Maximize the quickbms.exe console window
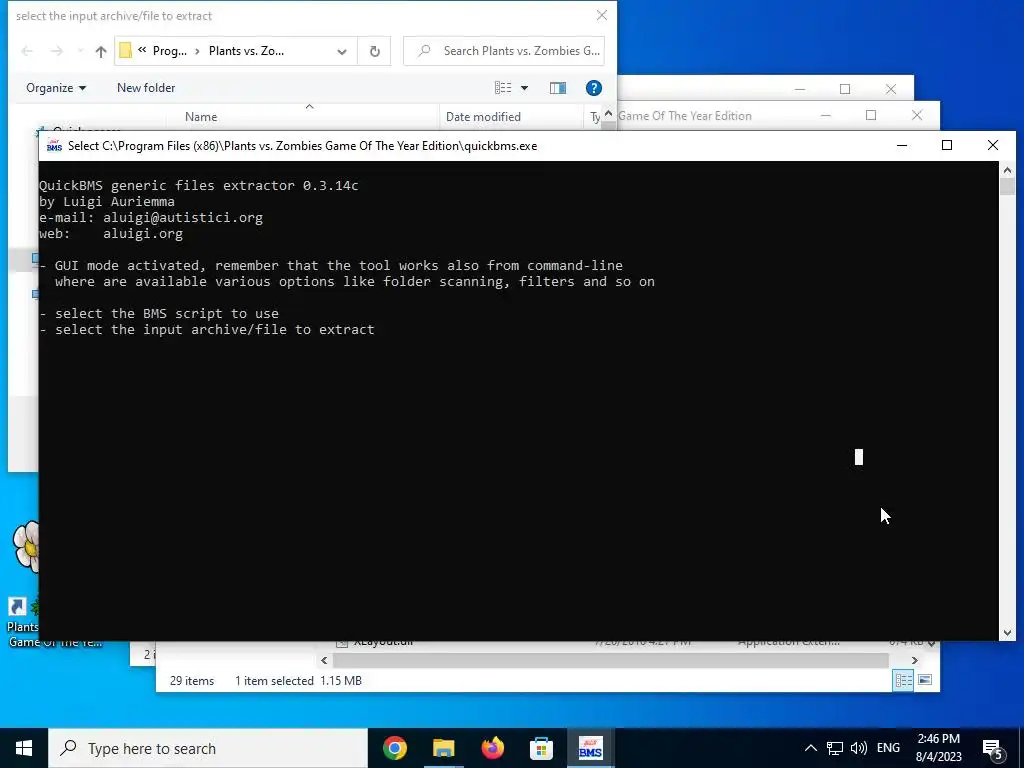The height and width of the screenshot is (768, 1024). (947, 145)
